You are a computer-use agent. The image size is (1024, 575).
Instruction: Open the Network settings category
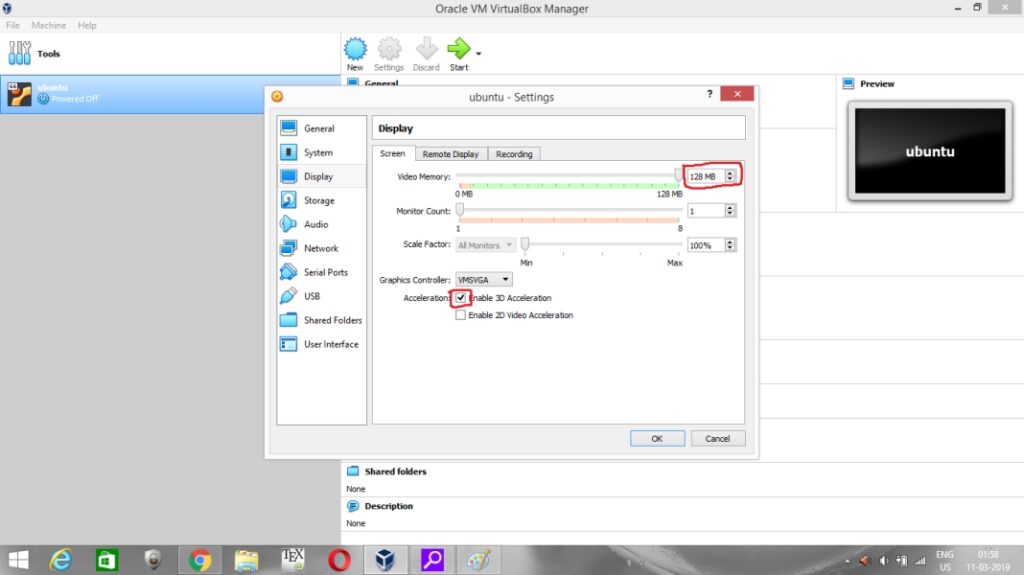coord(321,248)
